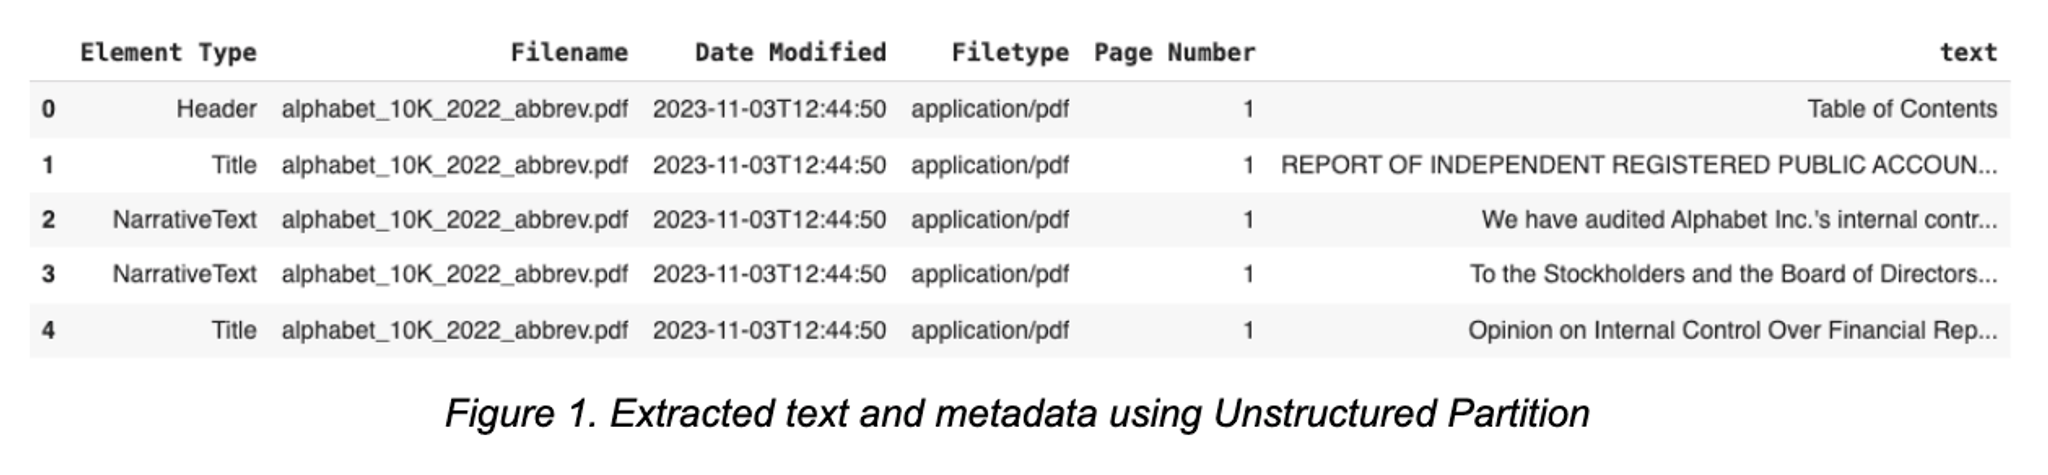The height and width of the screenshot is (475, 2048).
Task: Select the 'We have audited Alphabet' text cell
Action: tap(1739, 220)
